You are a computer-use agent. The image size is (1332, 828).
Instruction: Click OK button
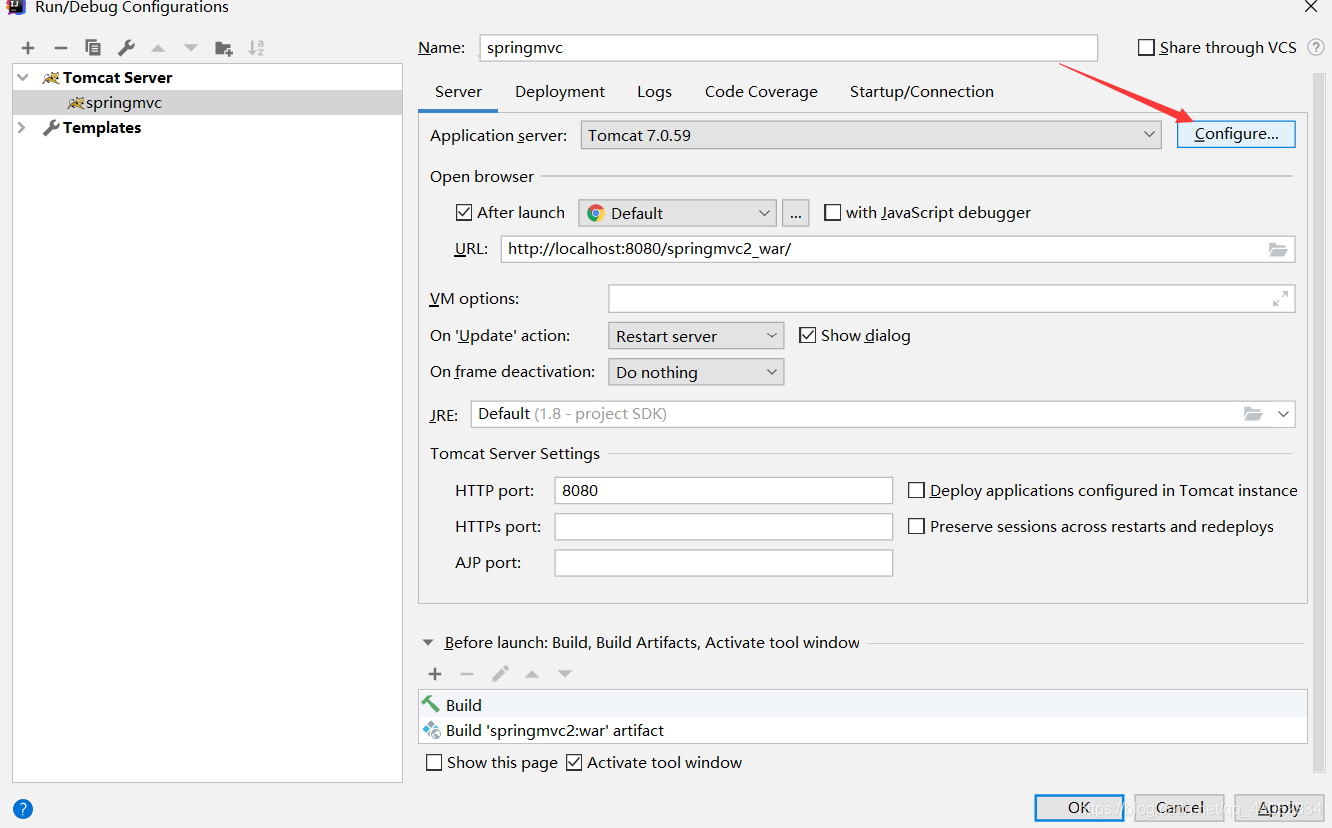pos(1080,807)
